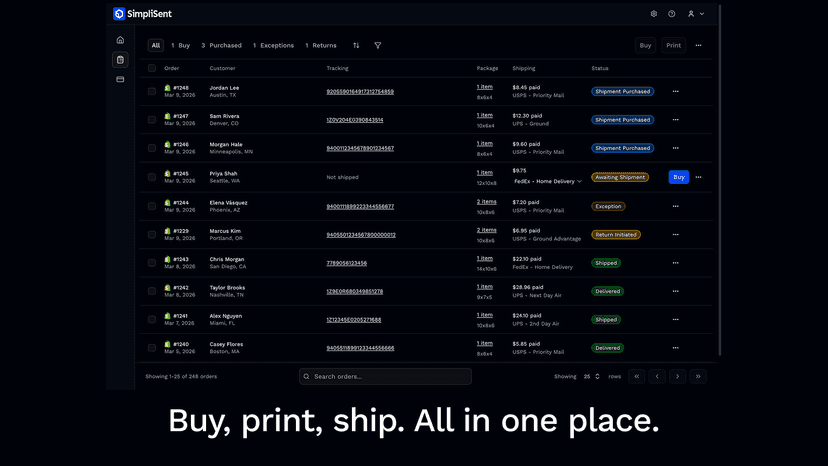Screen dimensions: 828x466
Task: Select checkbox for order #1247
Action: pyautogui.click(x=152, y=120)
